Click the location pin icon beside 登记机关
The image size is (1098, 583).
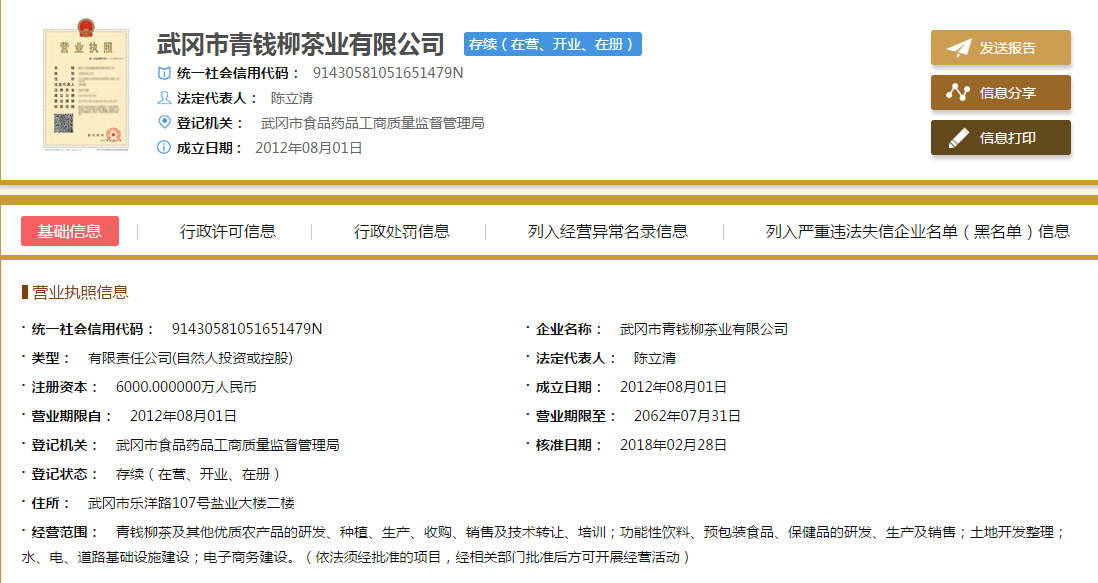[x=165, y=122]
